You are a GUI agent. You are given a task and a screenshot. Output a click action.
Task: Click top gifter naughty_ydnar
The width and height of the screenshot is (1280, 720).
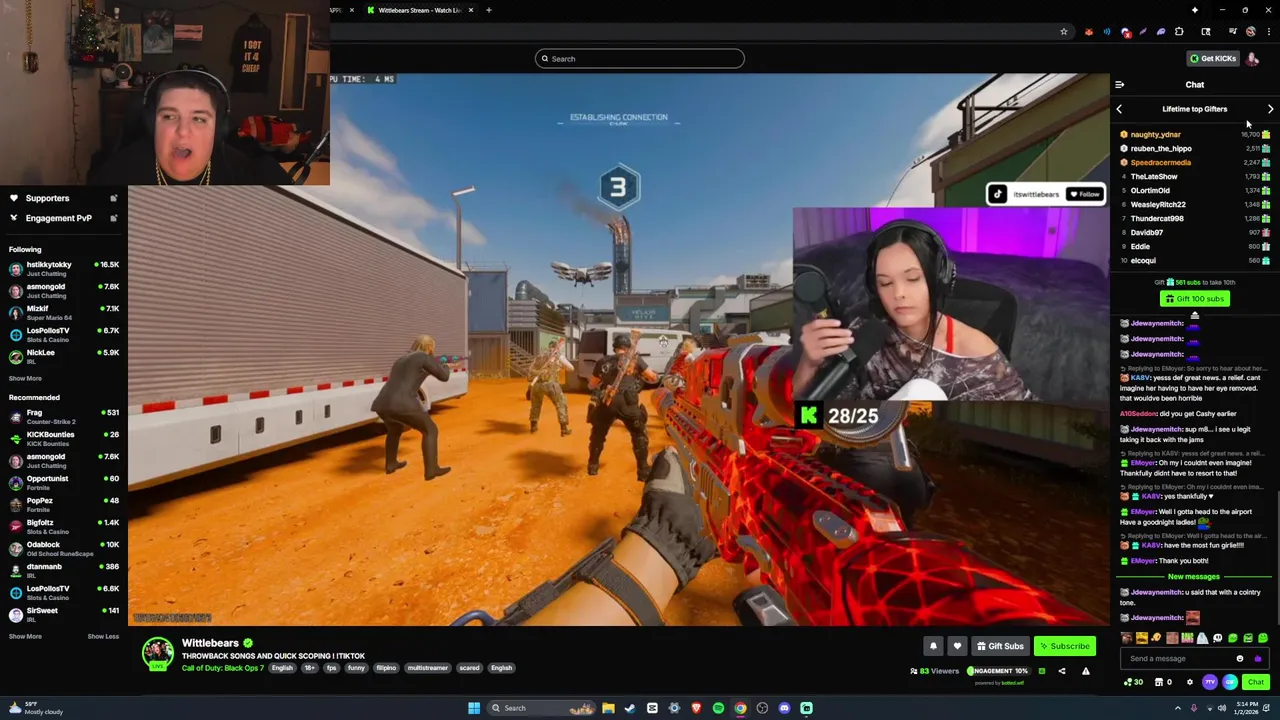click(1155, 134)
